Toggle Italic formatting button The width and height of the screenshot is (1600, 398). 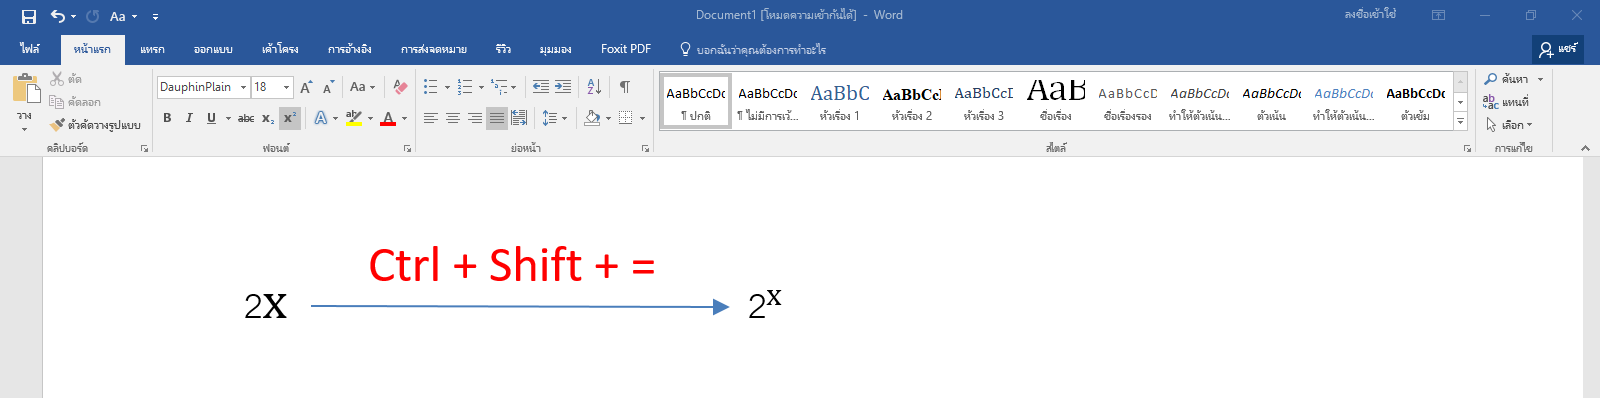(189, 118)
